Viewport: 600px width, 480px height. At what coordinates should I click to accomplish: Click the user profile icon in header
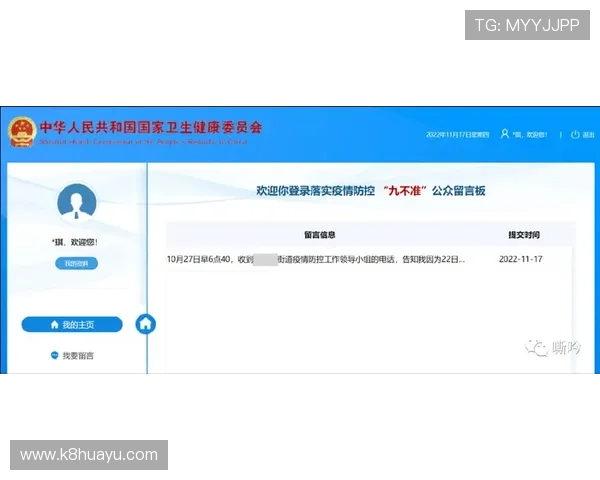click(x=505, y=134)
